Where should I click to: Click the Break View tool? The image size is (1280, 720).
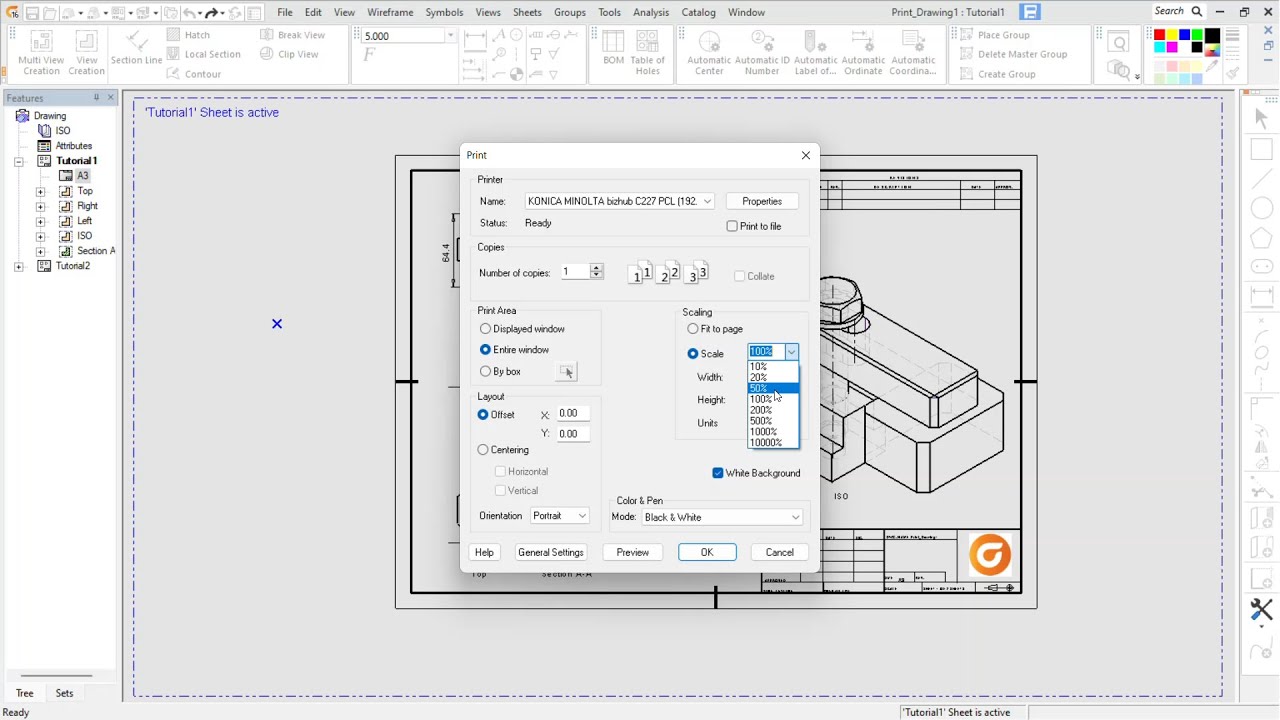click(292, 35)
